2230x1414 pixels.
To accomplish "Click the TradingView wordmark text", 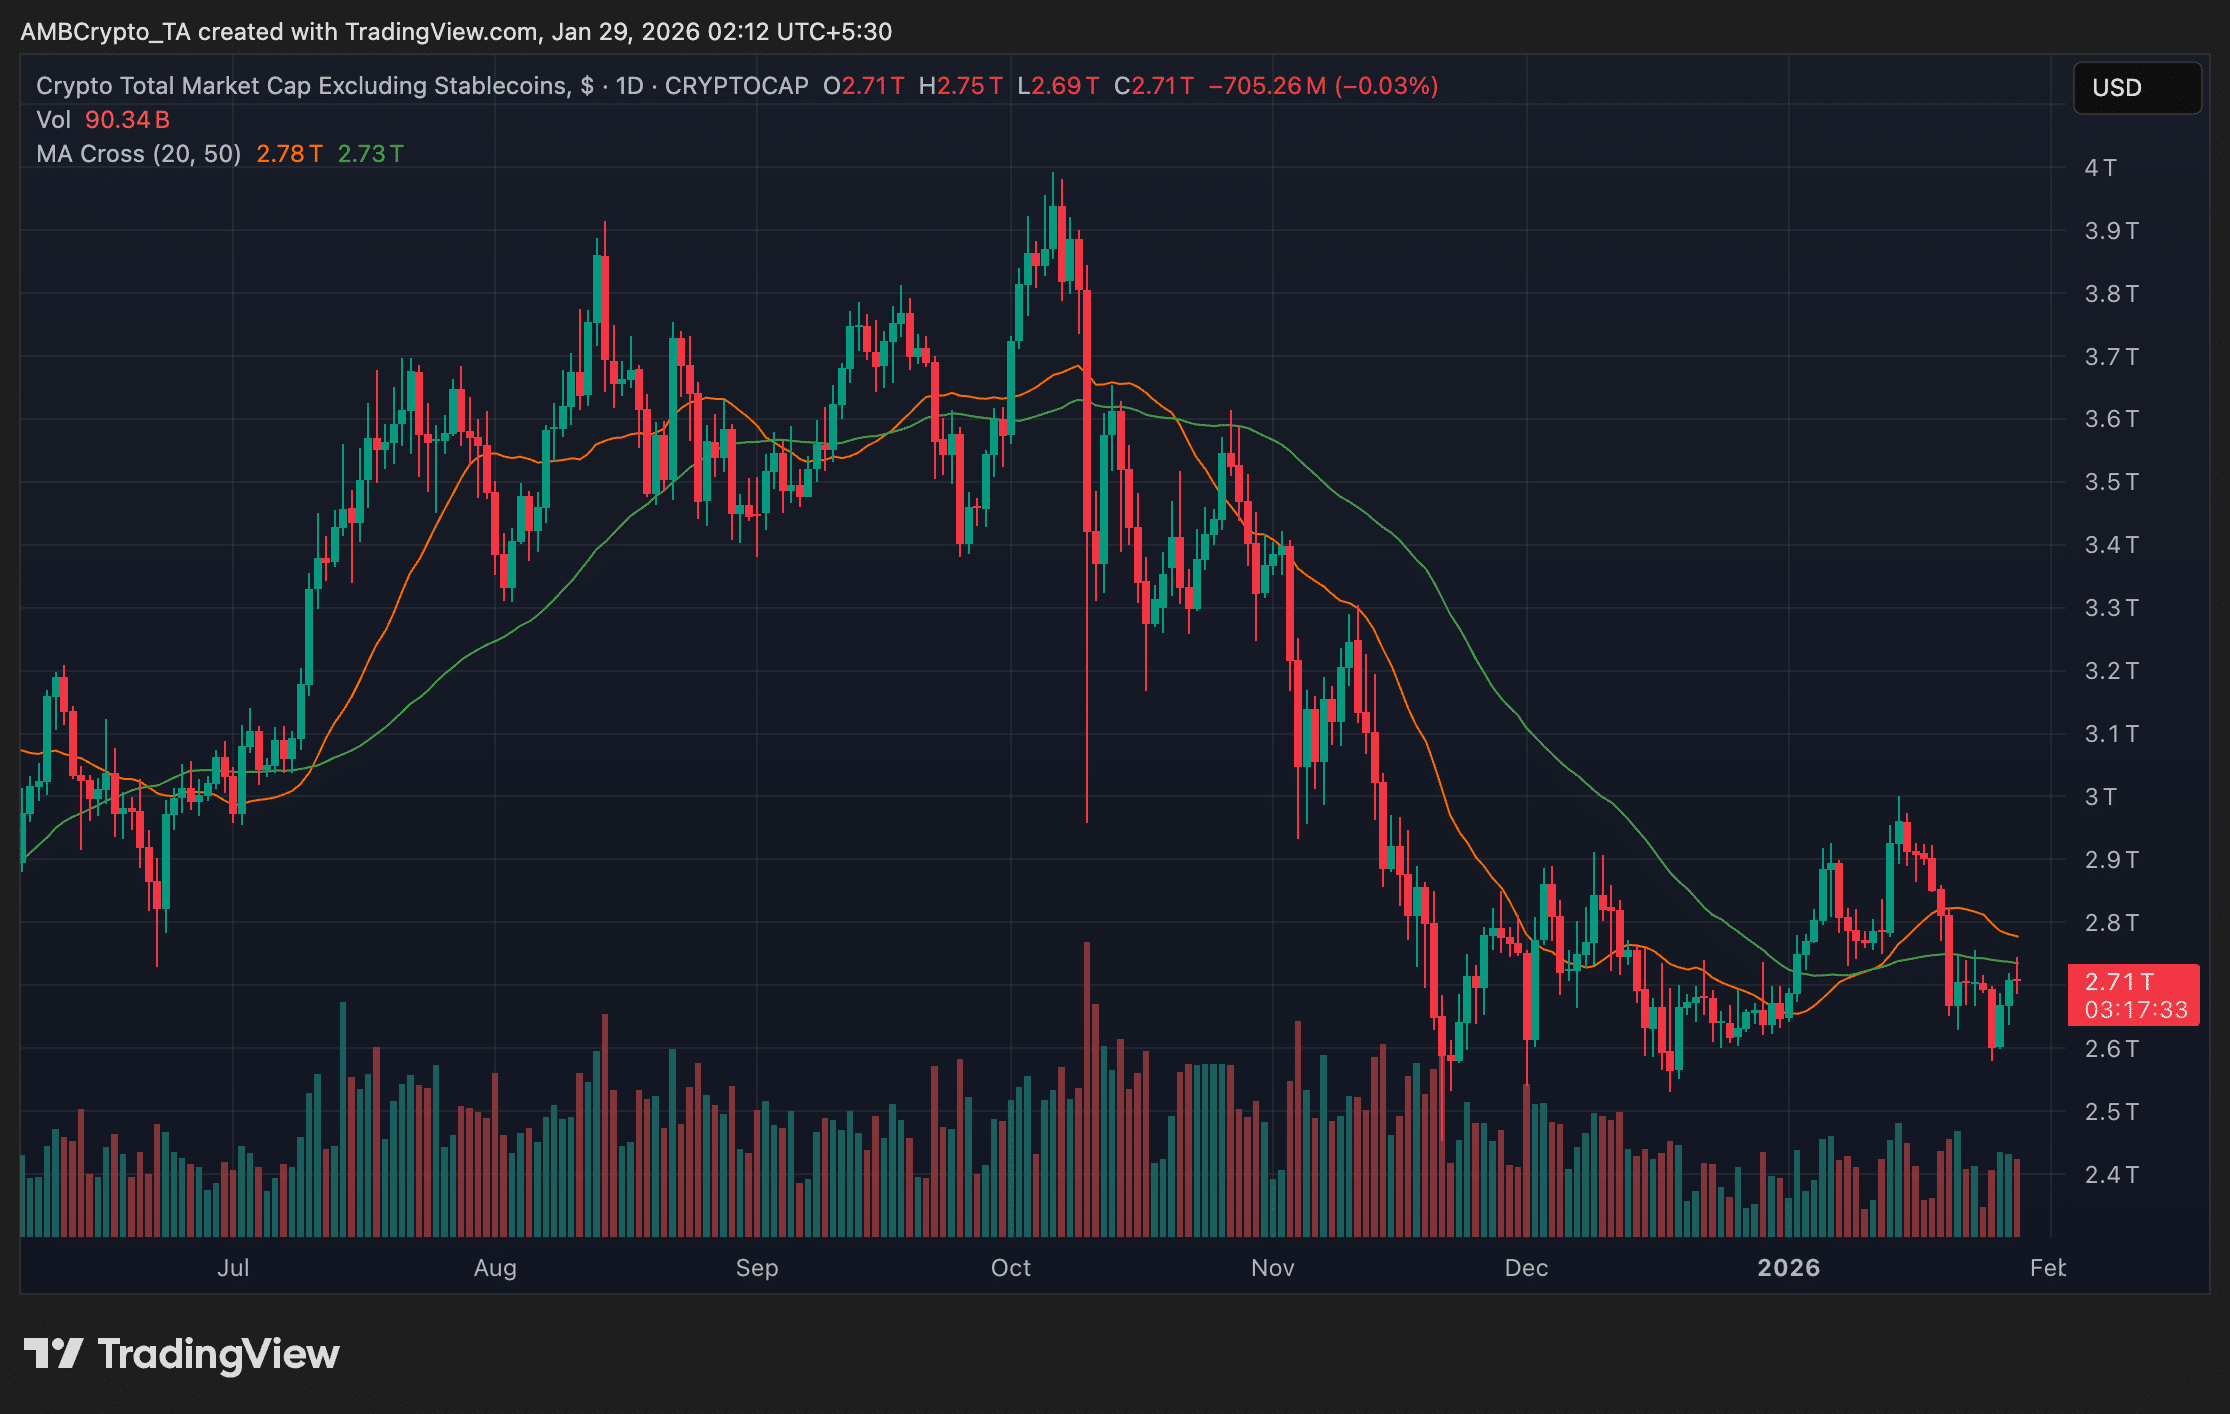I will coord(218,1354).
